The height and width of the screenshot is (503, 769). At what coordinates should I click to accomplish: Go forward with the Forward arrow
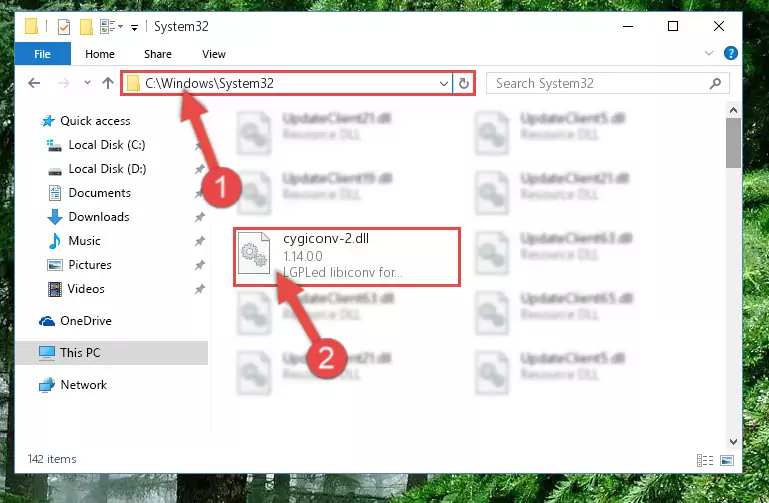(64, 83)
